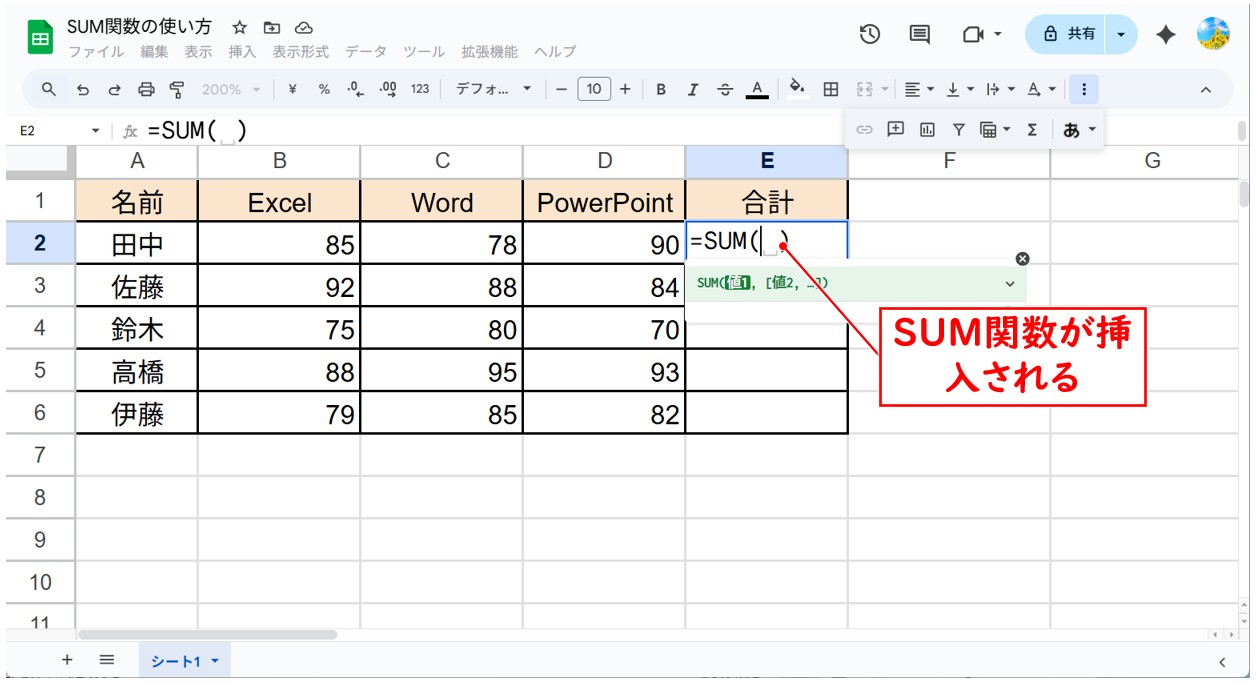Open the 200% zoom dropdown
The image size is (1256, 685).
coord(230,89)
